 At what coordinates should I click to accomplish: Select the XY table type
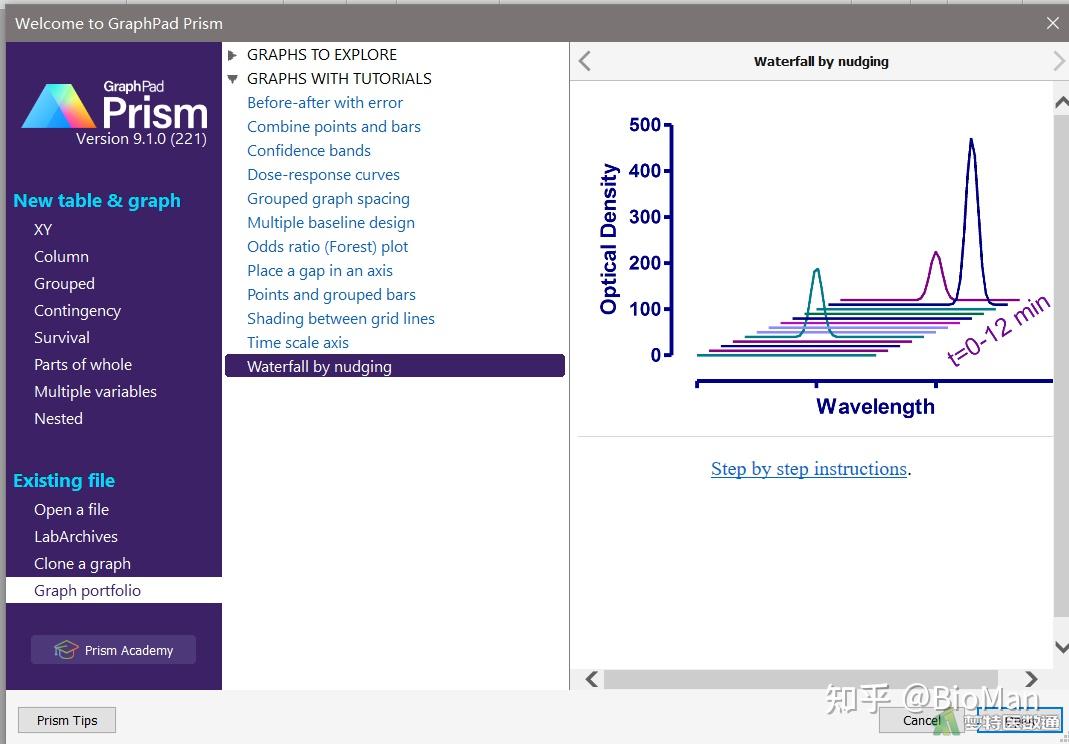(43, 230)
